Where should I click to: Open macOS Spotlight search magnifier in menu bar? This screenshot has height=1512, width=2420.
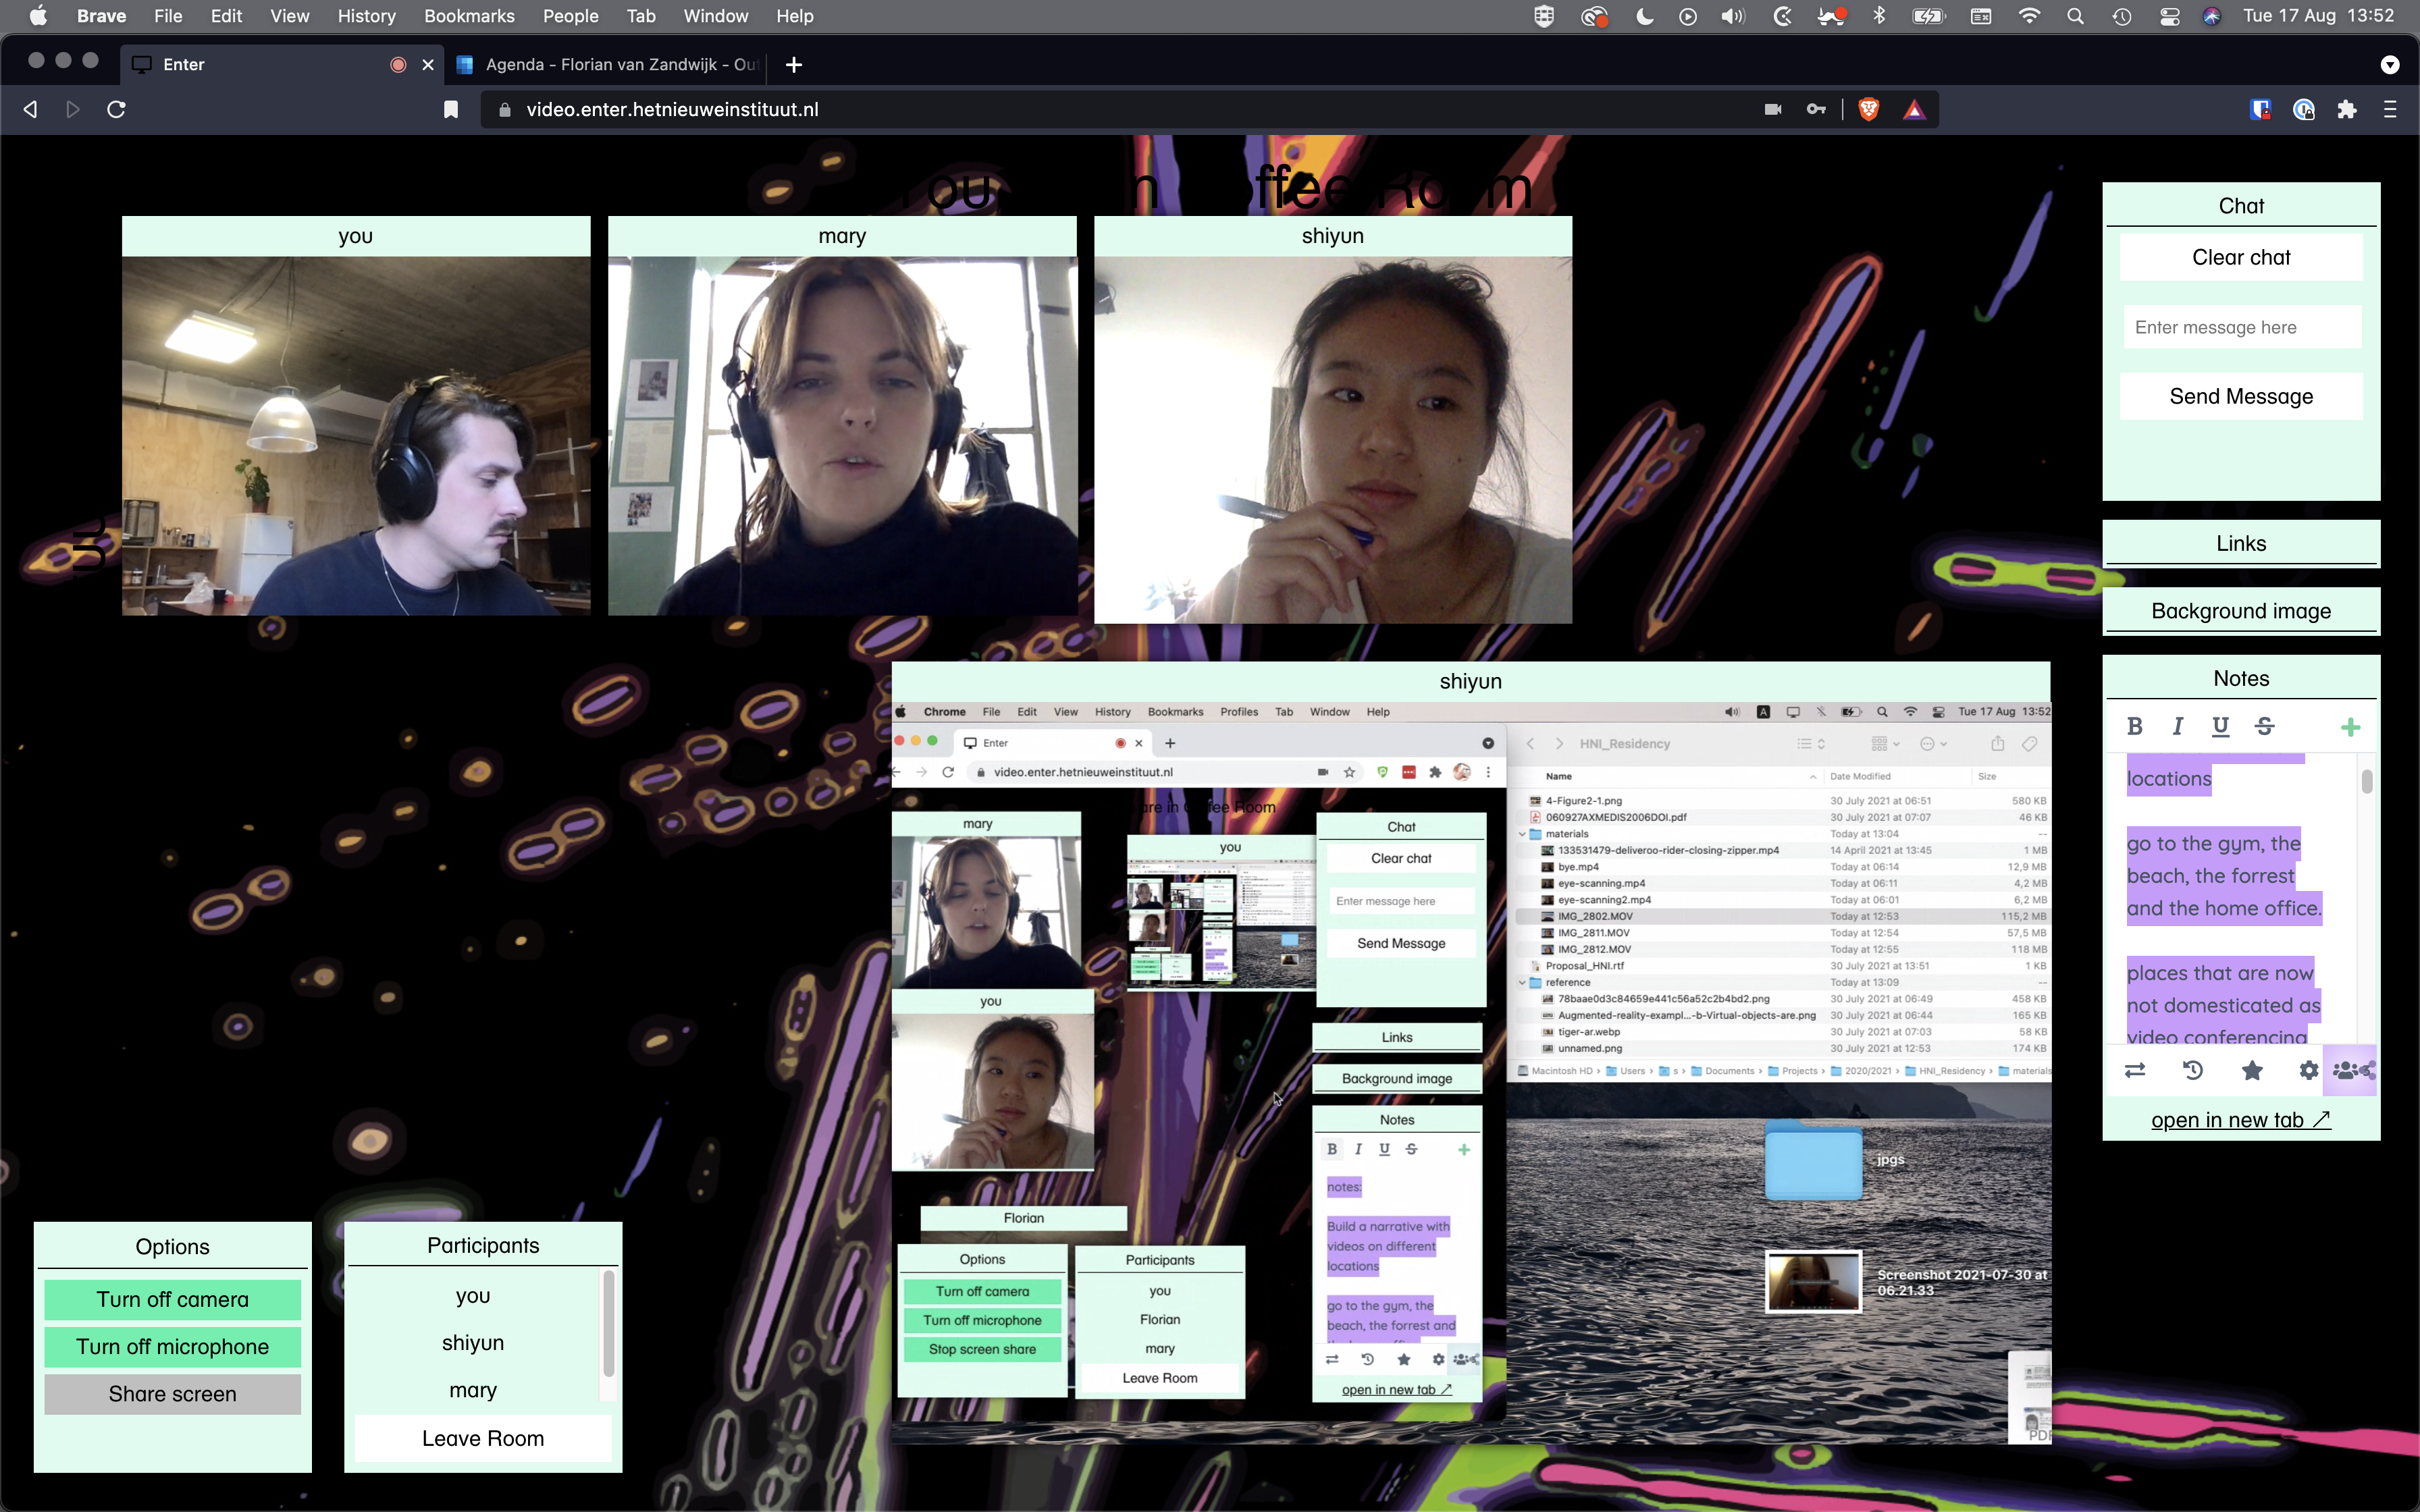2076,16
